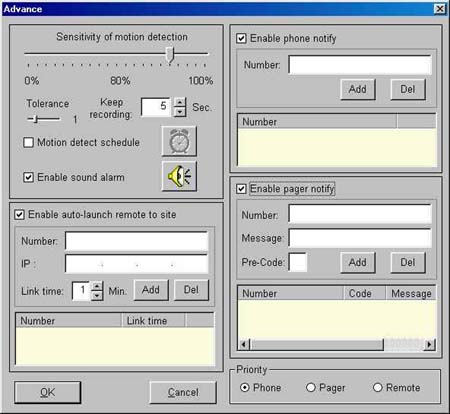Increase Link time minutes with up arrow

click(x=97, y=286)
